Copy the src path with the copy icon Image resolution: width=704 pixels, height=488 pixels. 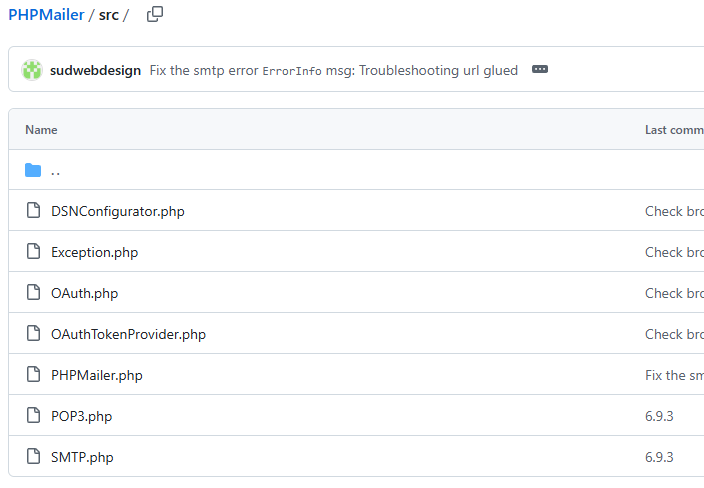click(x=155, y=14)
